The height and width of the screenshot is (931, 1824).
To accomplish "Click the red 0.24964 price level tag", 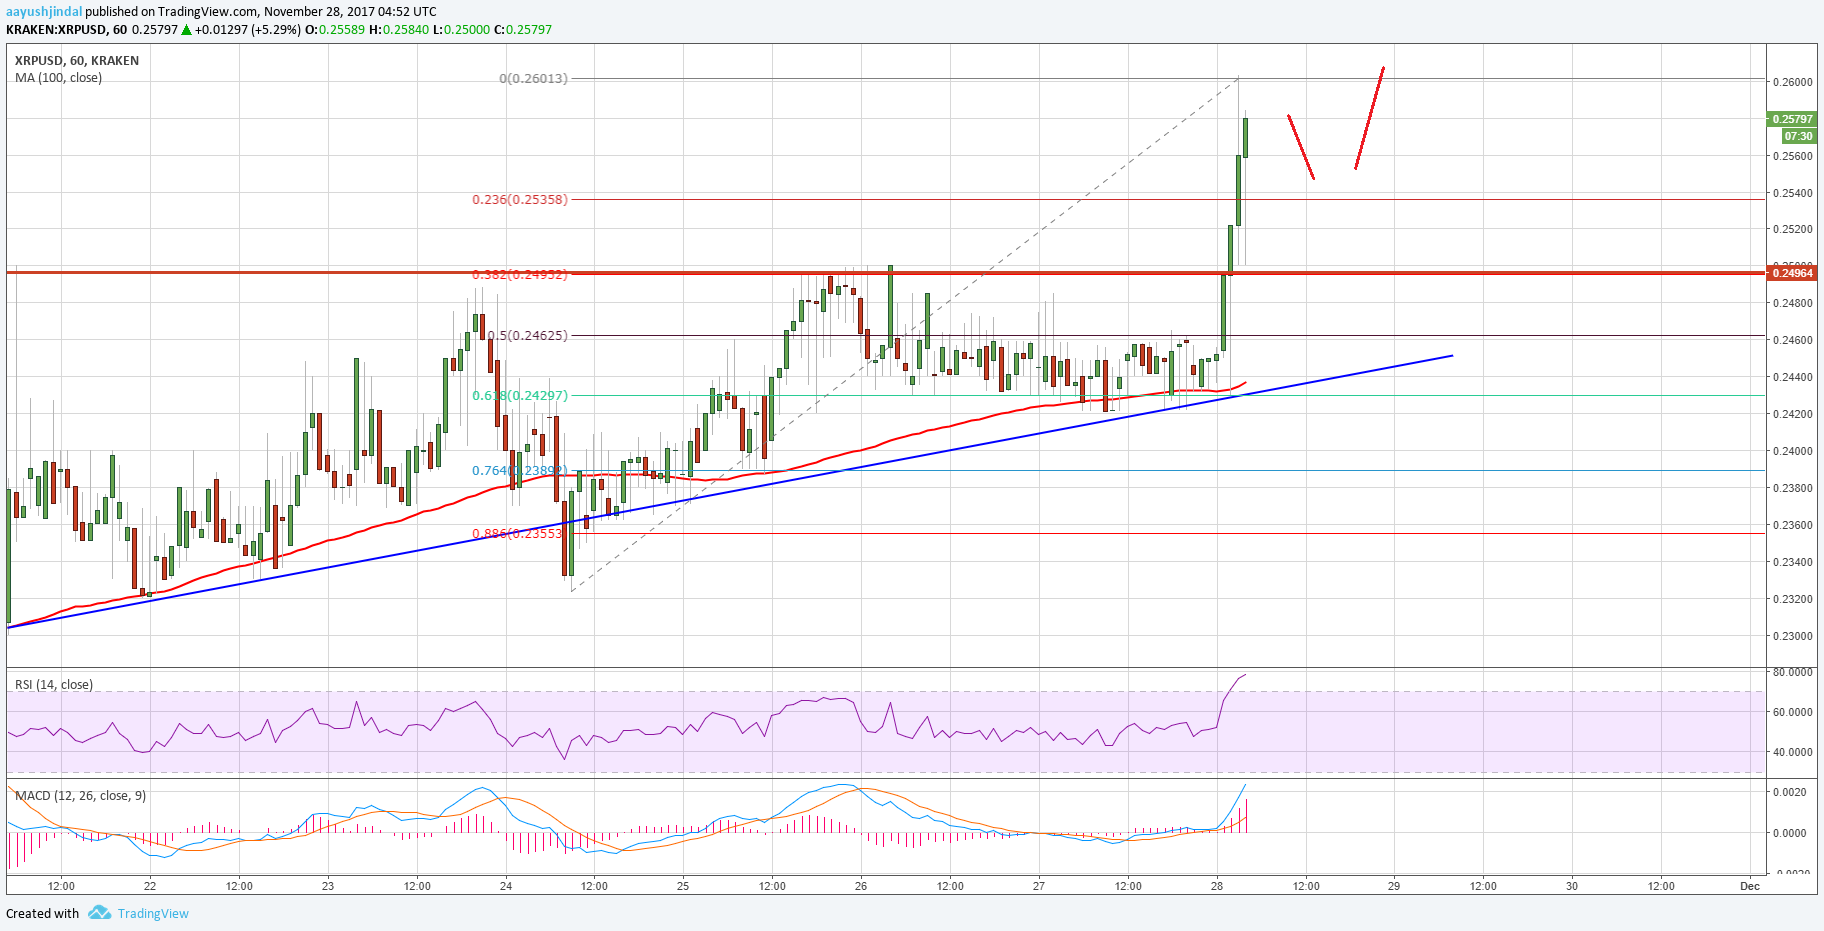I will coord(1792,273).
